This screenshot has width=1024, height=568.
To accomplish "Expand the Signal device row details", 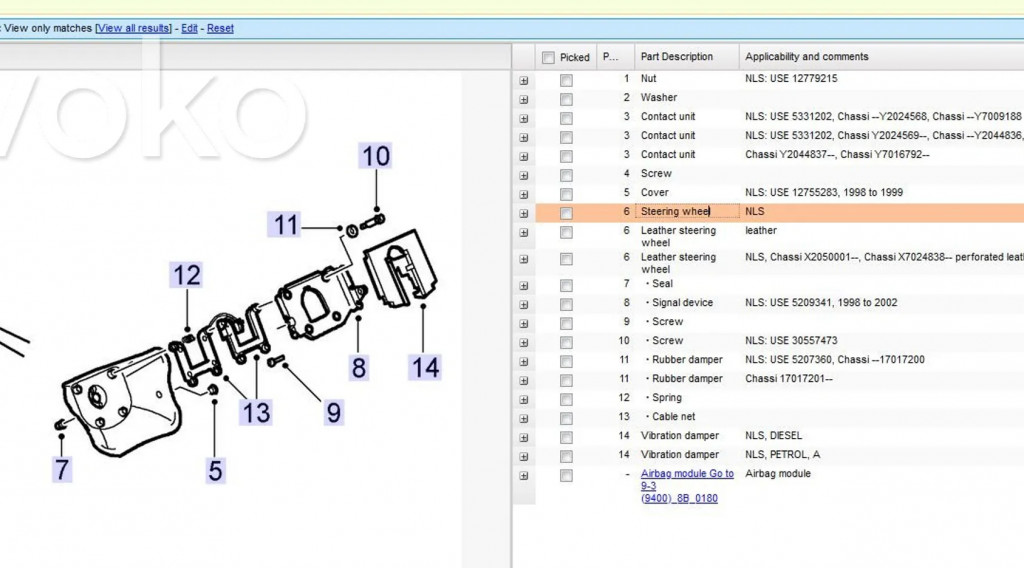I will click(x=524, y=303).
